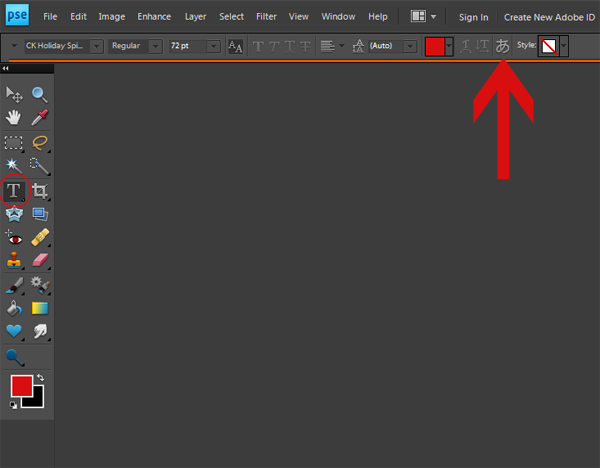Show Asian text options
600x468 pixels.
(x=502, y=46)
